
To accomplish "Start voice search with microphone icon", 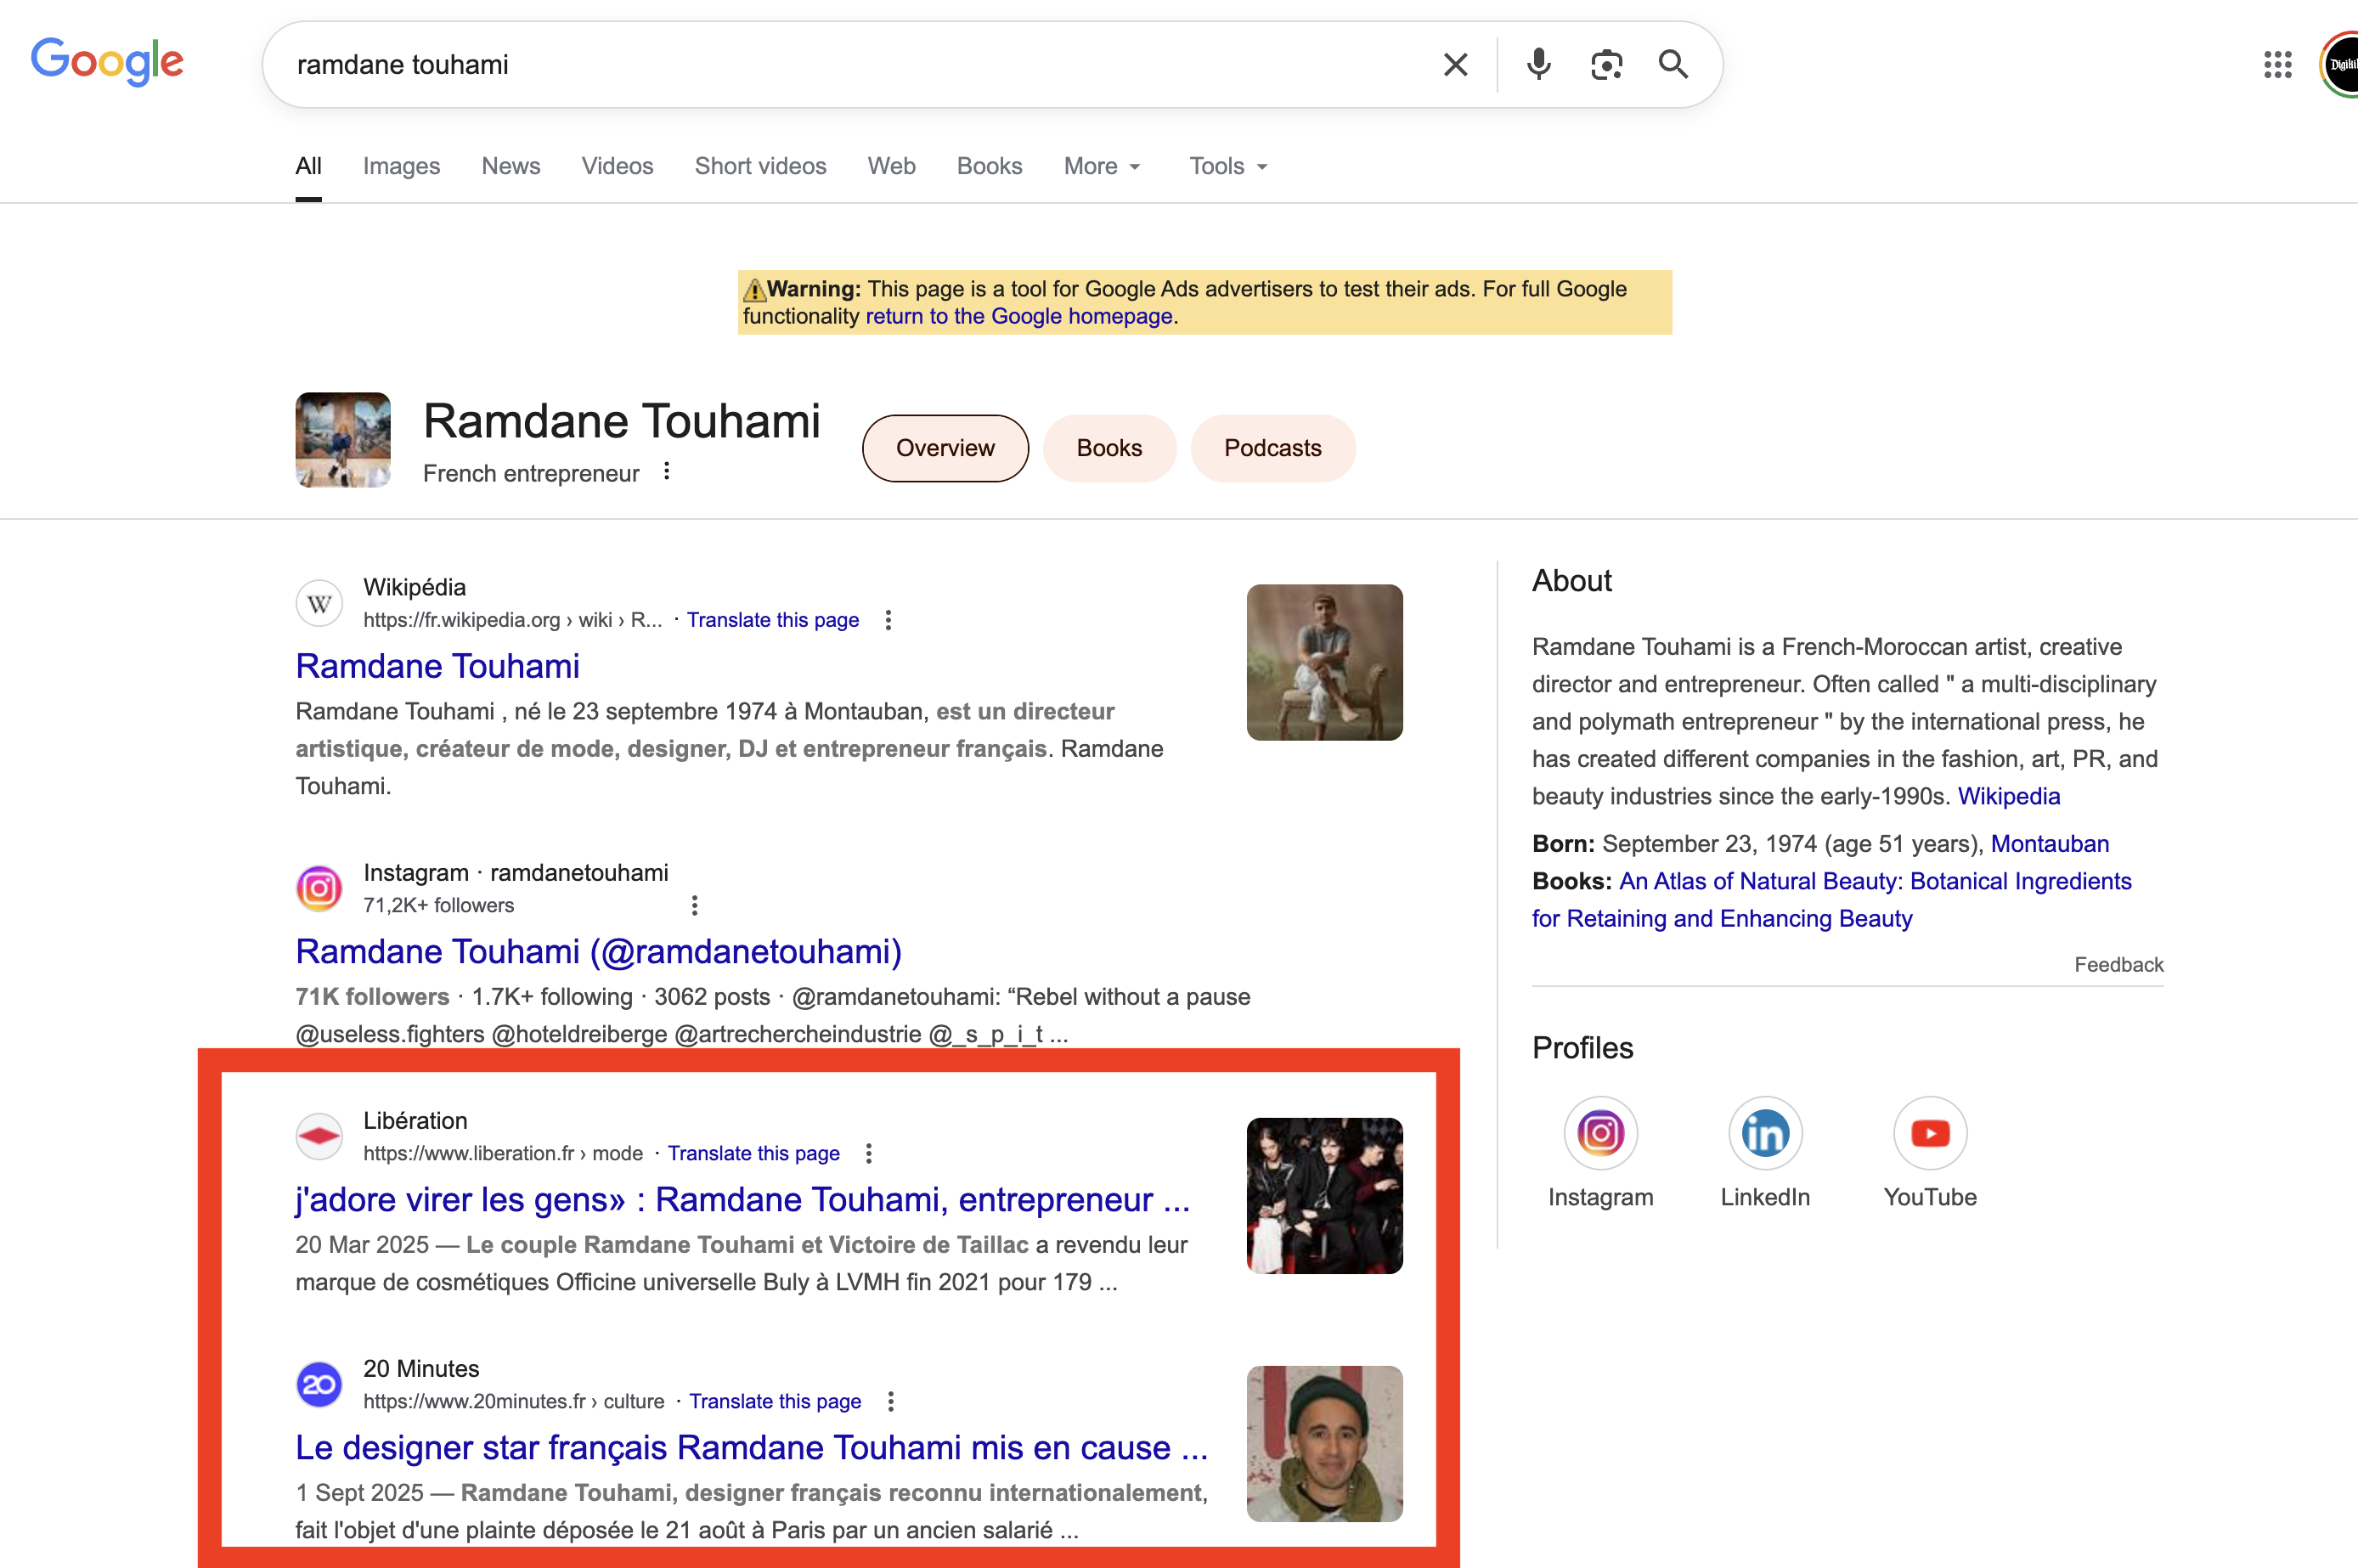I will click(x=1538, y=65).
